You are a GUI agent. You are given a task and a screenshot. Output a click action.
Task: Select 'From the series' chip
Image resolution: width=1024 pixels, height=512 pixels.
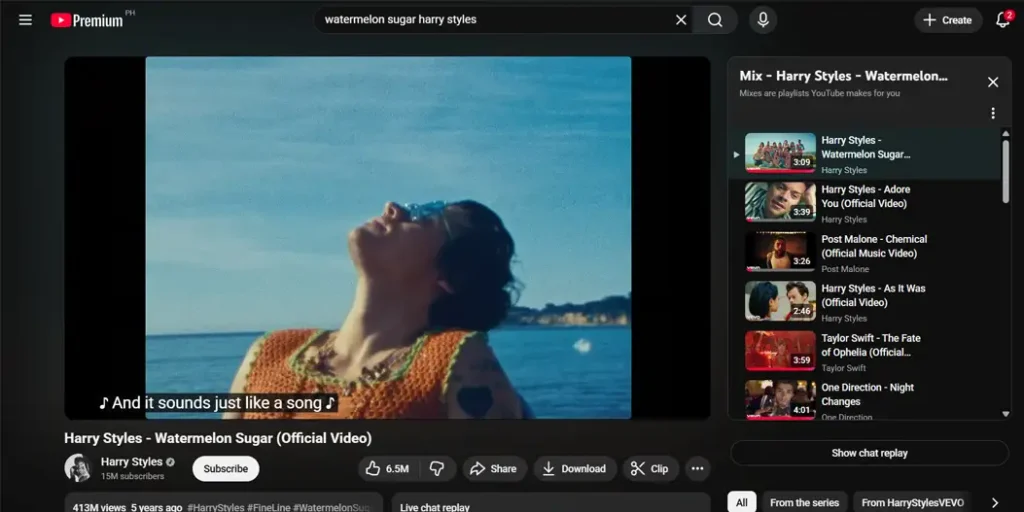[805, 502]
